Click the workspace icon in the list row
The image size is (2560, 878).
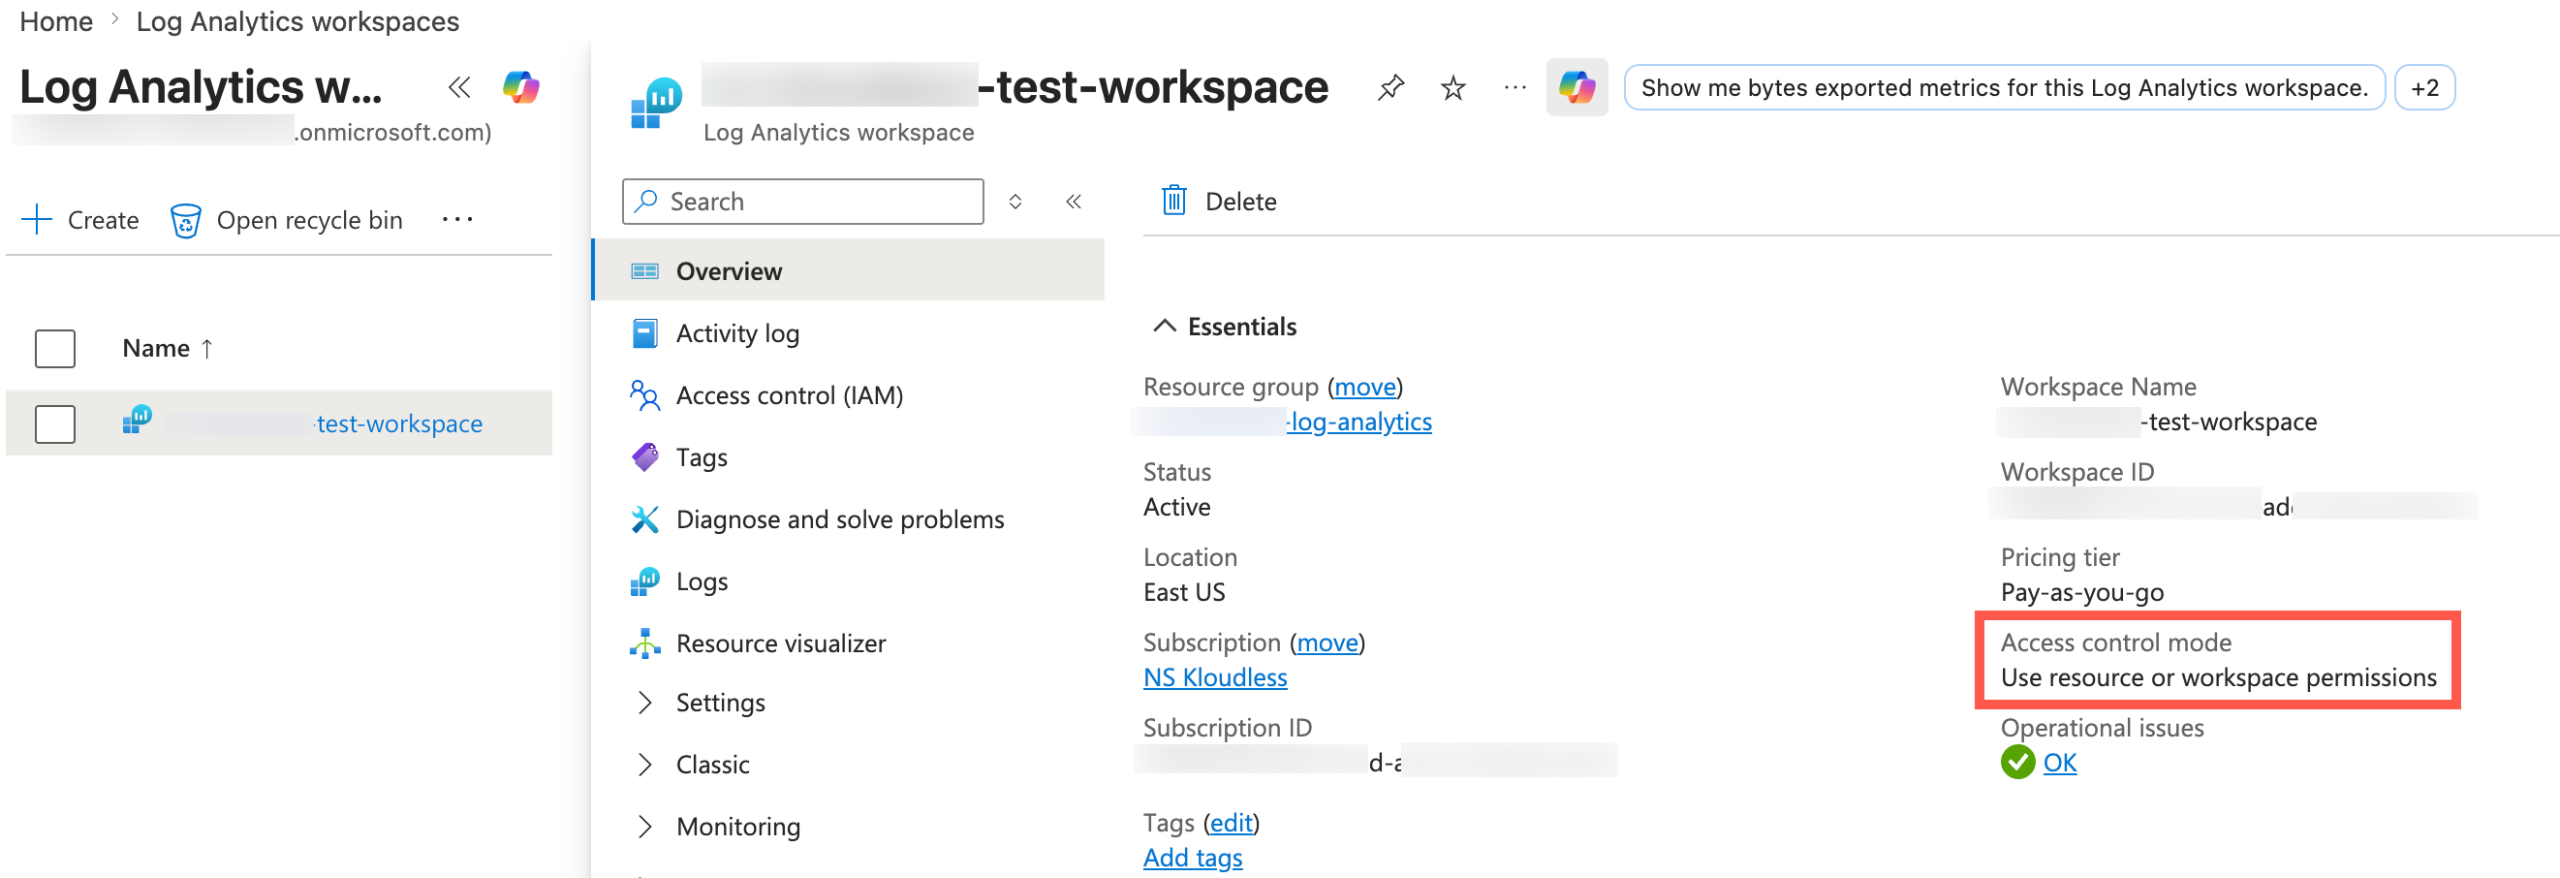click(x=138, y=420)
